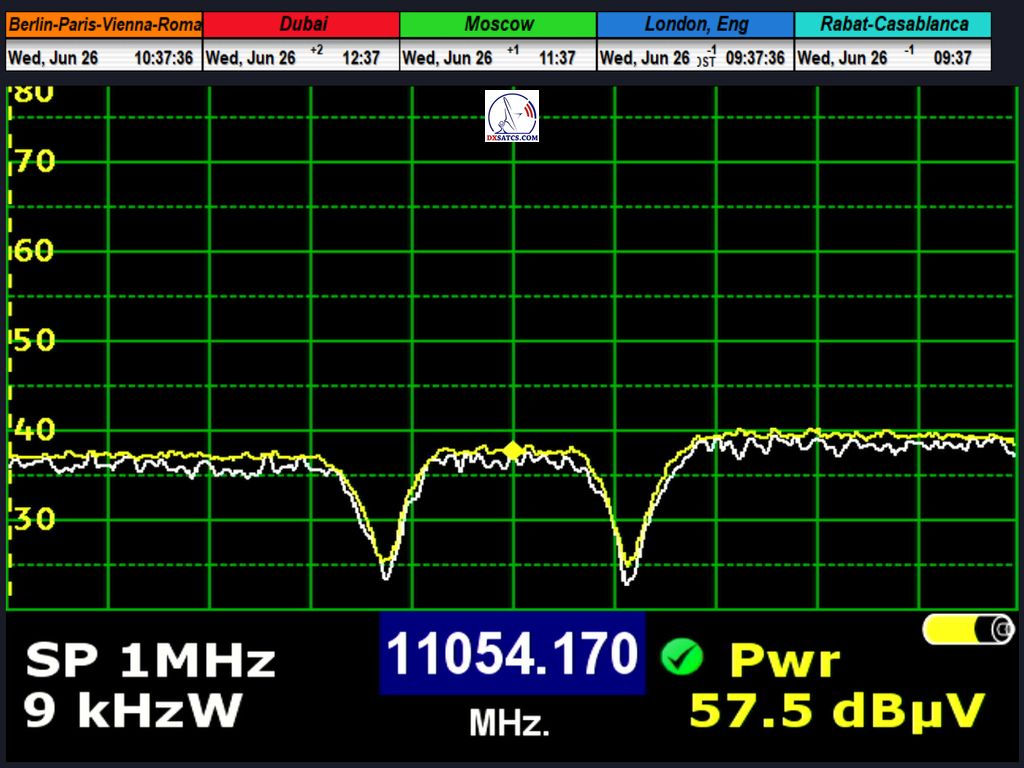Viewport: 1024px width, 768px height.
Task: Click the Pwr measurement label
Action: point(785,660)
